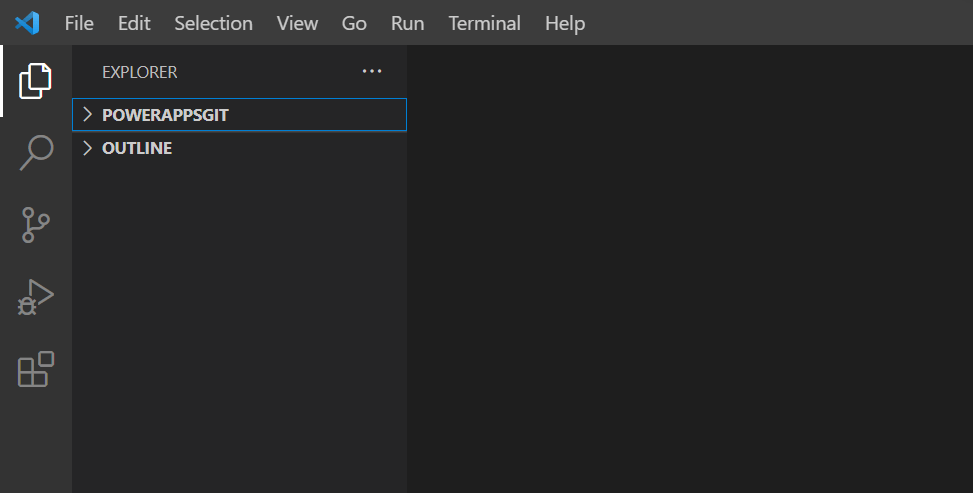Open the Go menu
Viewport: 973px width, 493px height.
[354, 23]
